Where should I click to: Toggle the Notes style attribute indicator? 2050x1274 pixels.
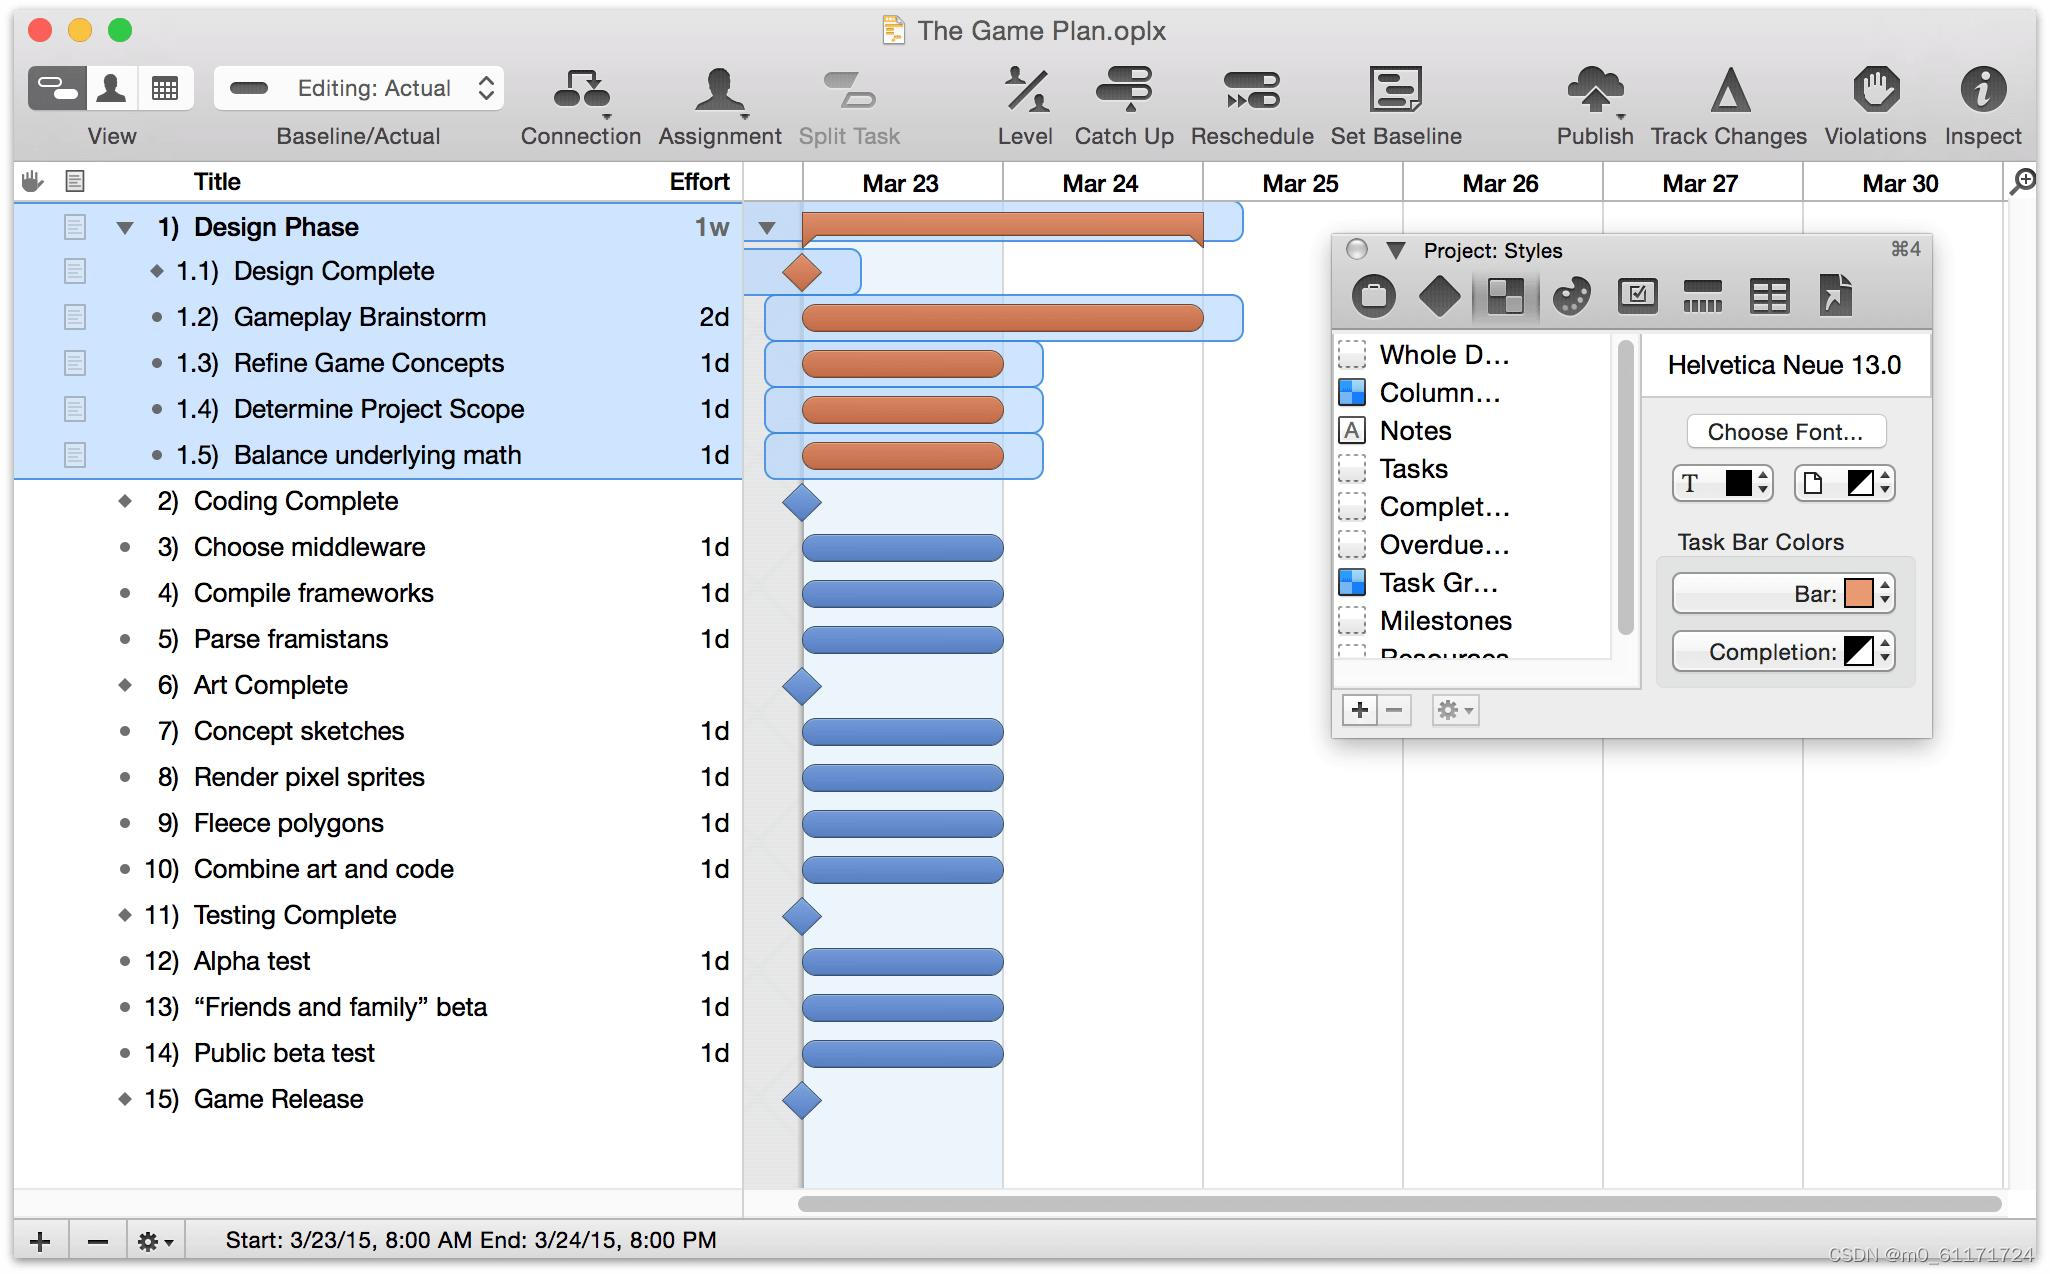pos(1352,431)
